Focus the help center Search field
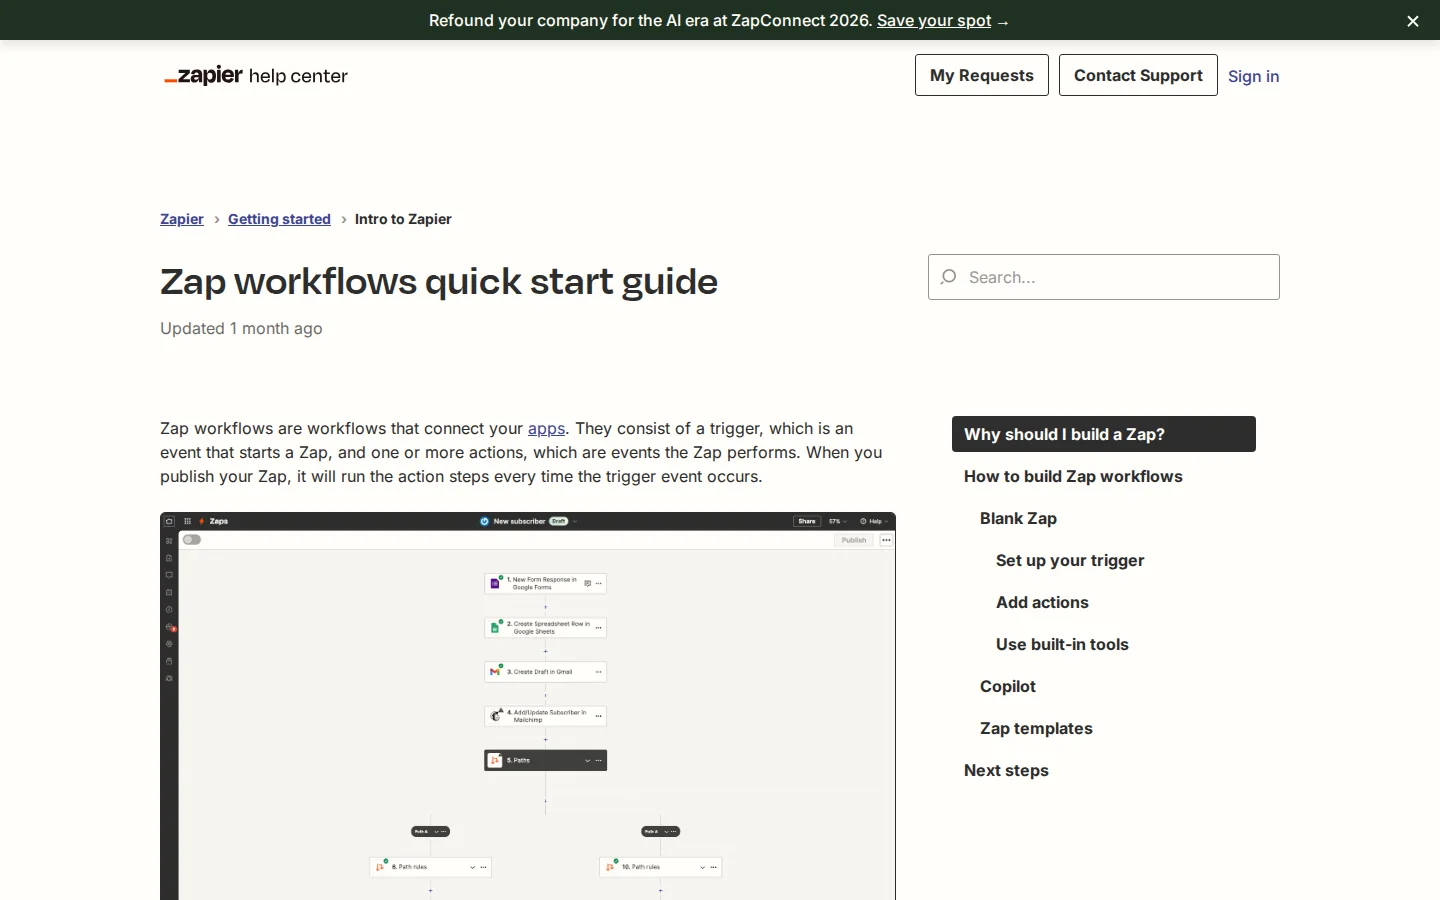Image resolution: width=1440 pixels, height=900 pixels. (1104, 277)
